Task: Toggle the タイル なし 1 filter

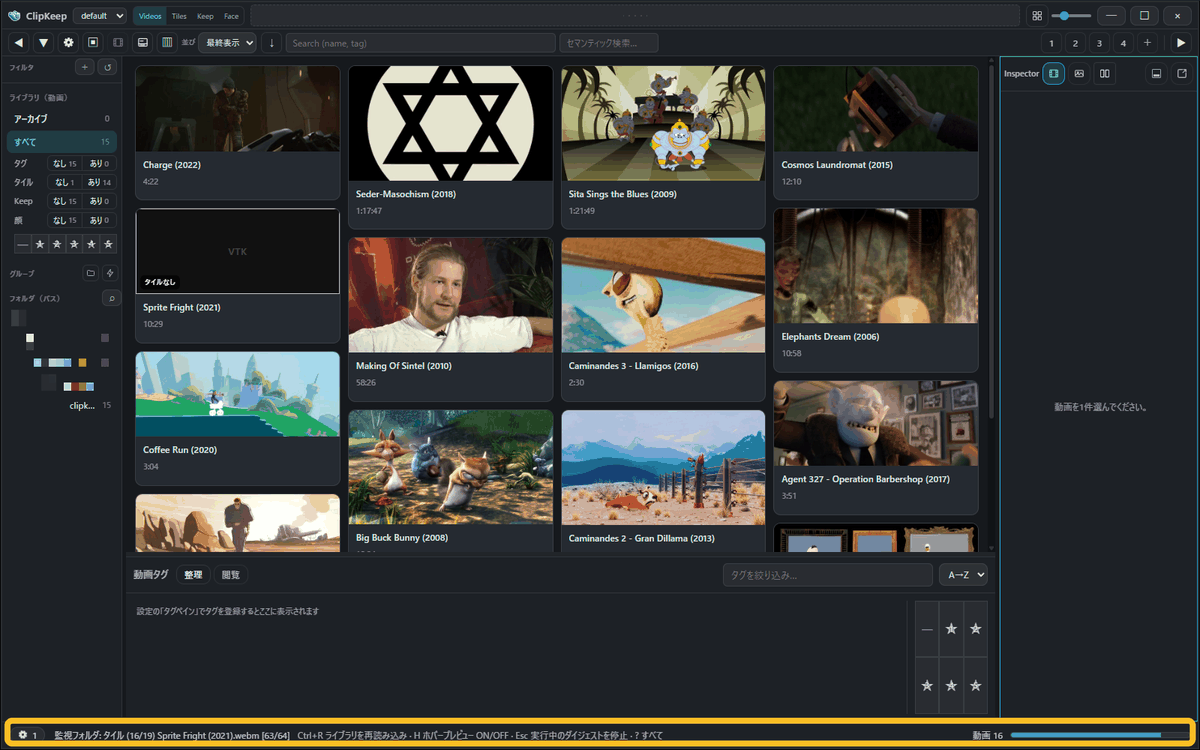Action: point(65,182)
